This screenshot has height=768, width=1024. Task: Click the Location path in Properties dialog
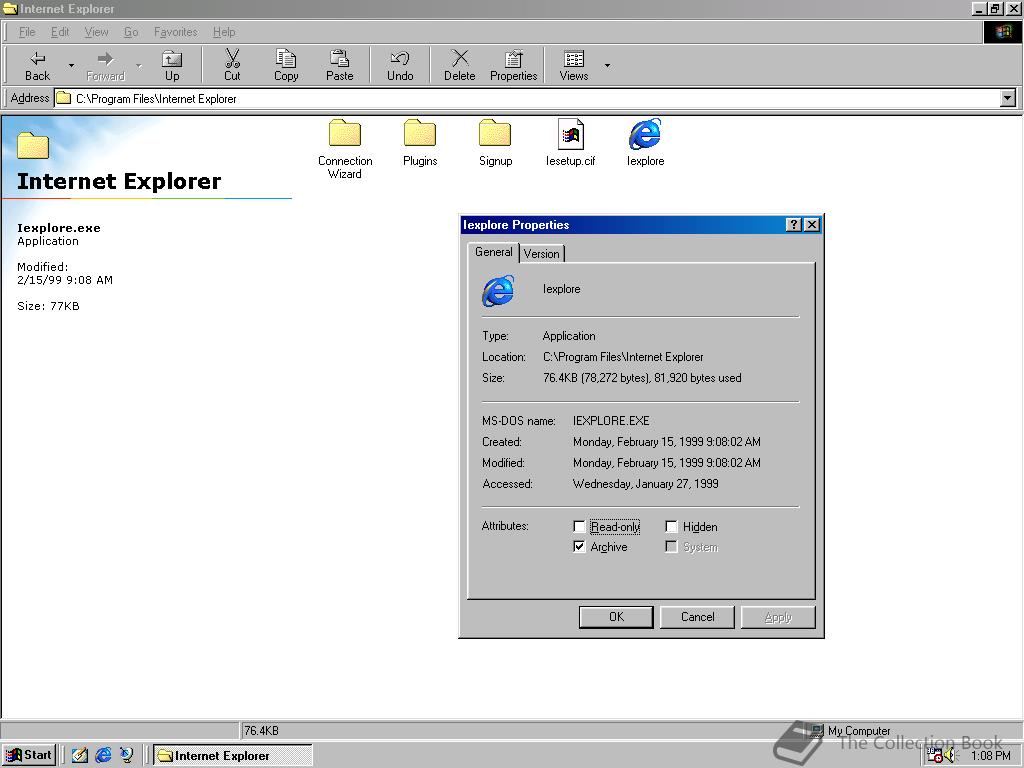coord(623,357)
